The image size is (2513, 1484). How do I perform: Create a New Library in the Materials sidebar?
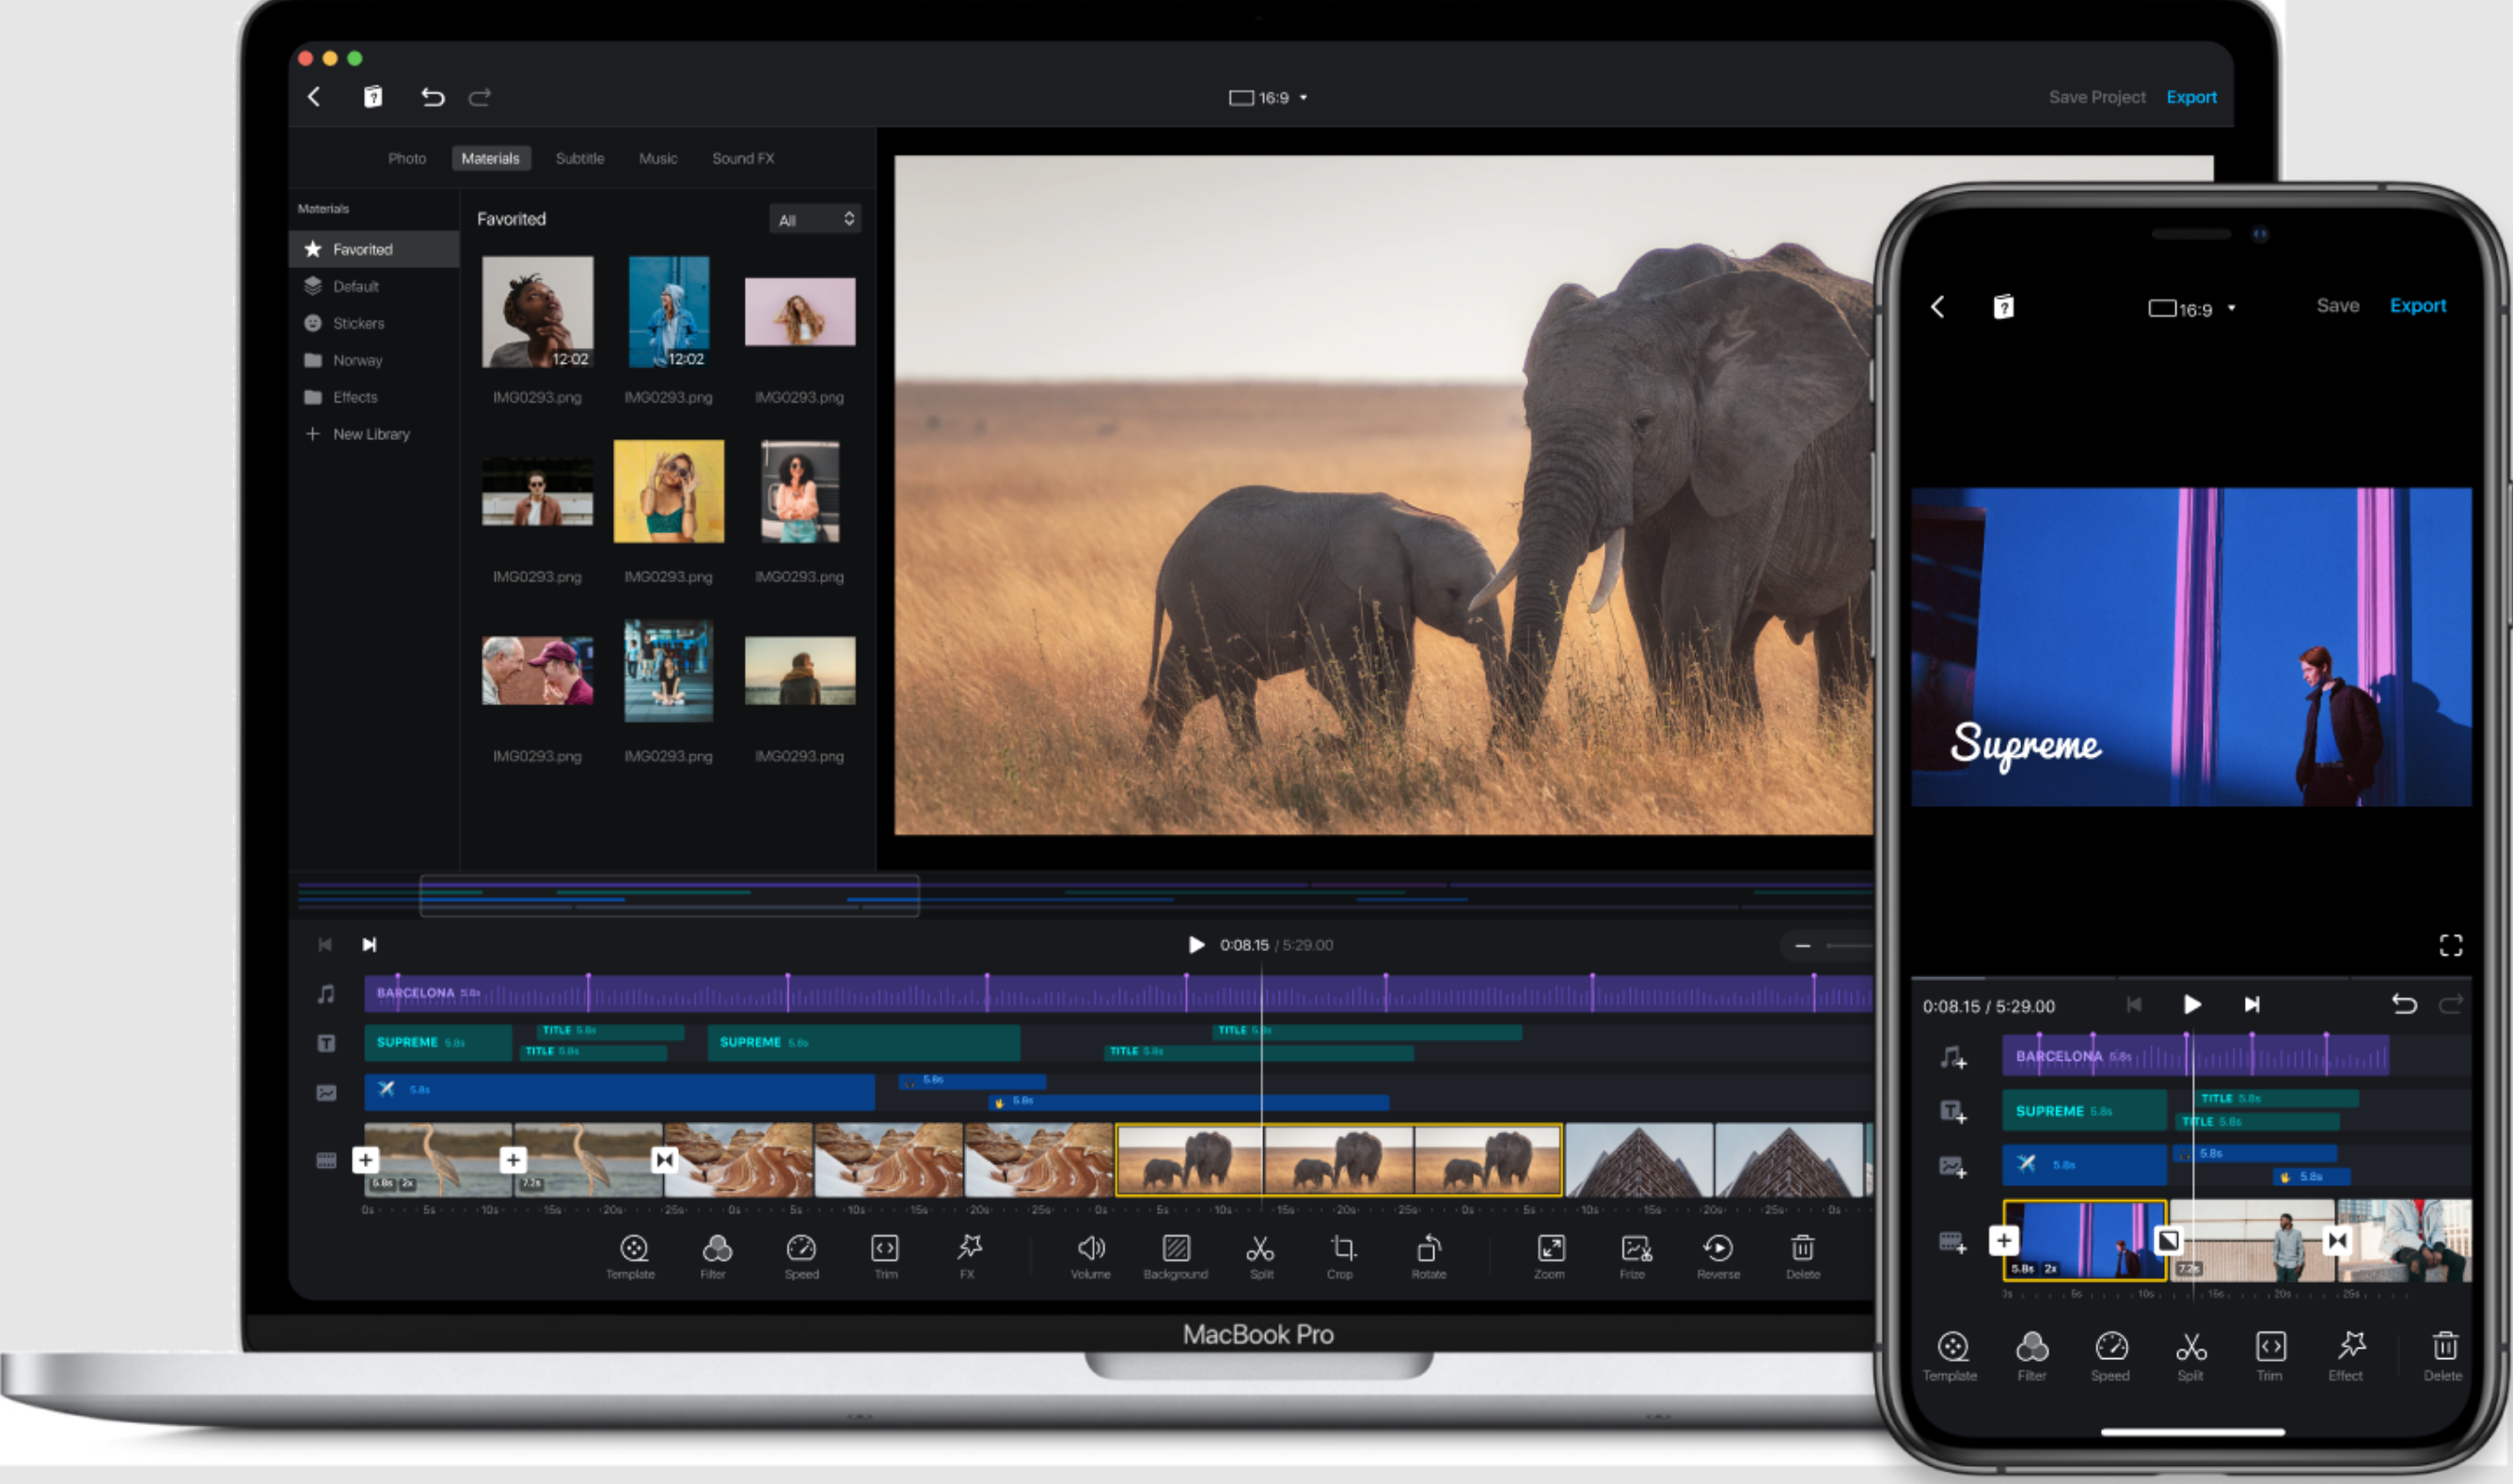pos(370,433)
